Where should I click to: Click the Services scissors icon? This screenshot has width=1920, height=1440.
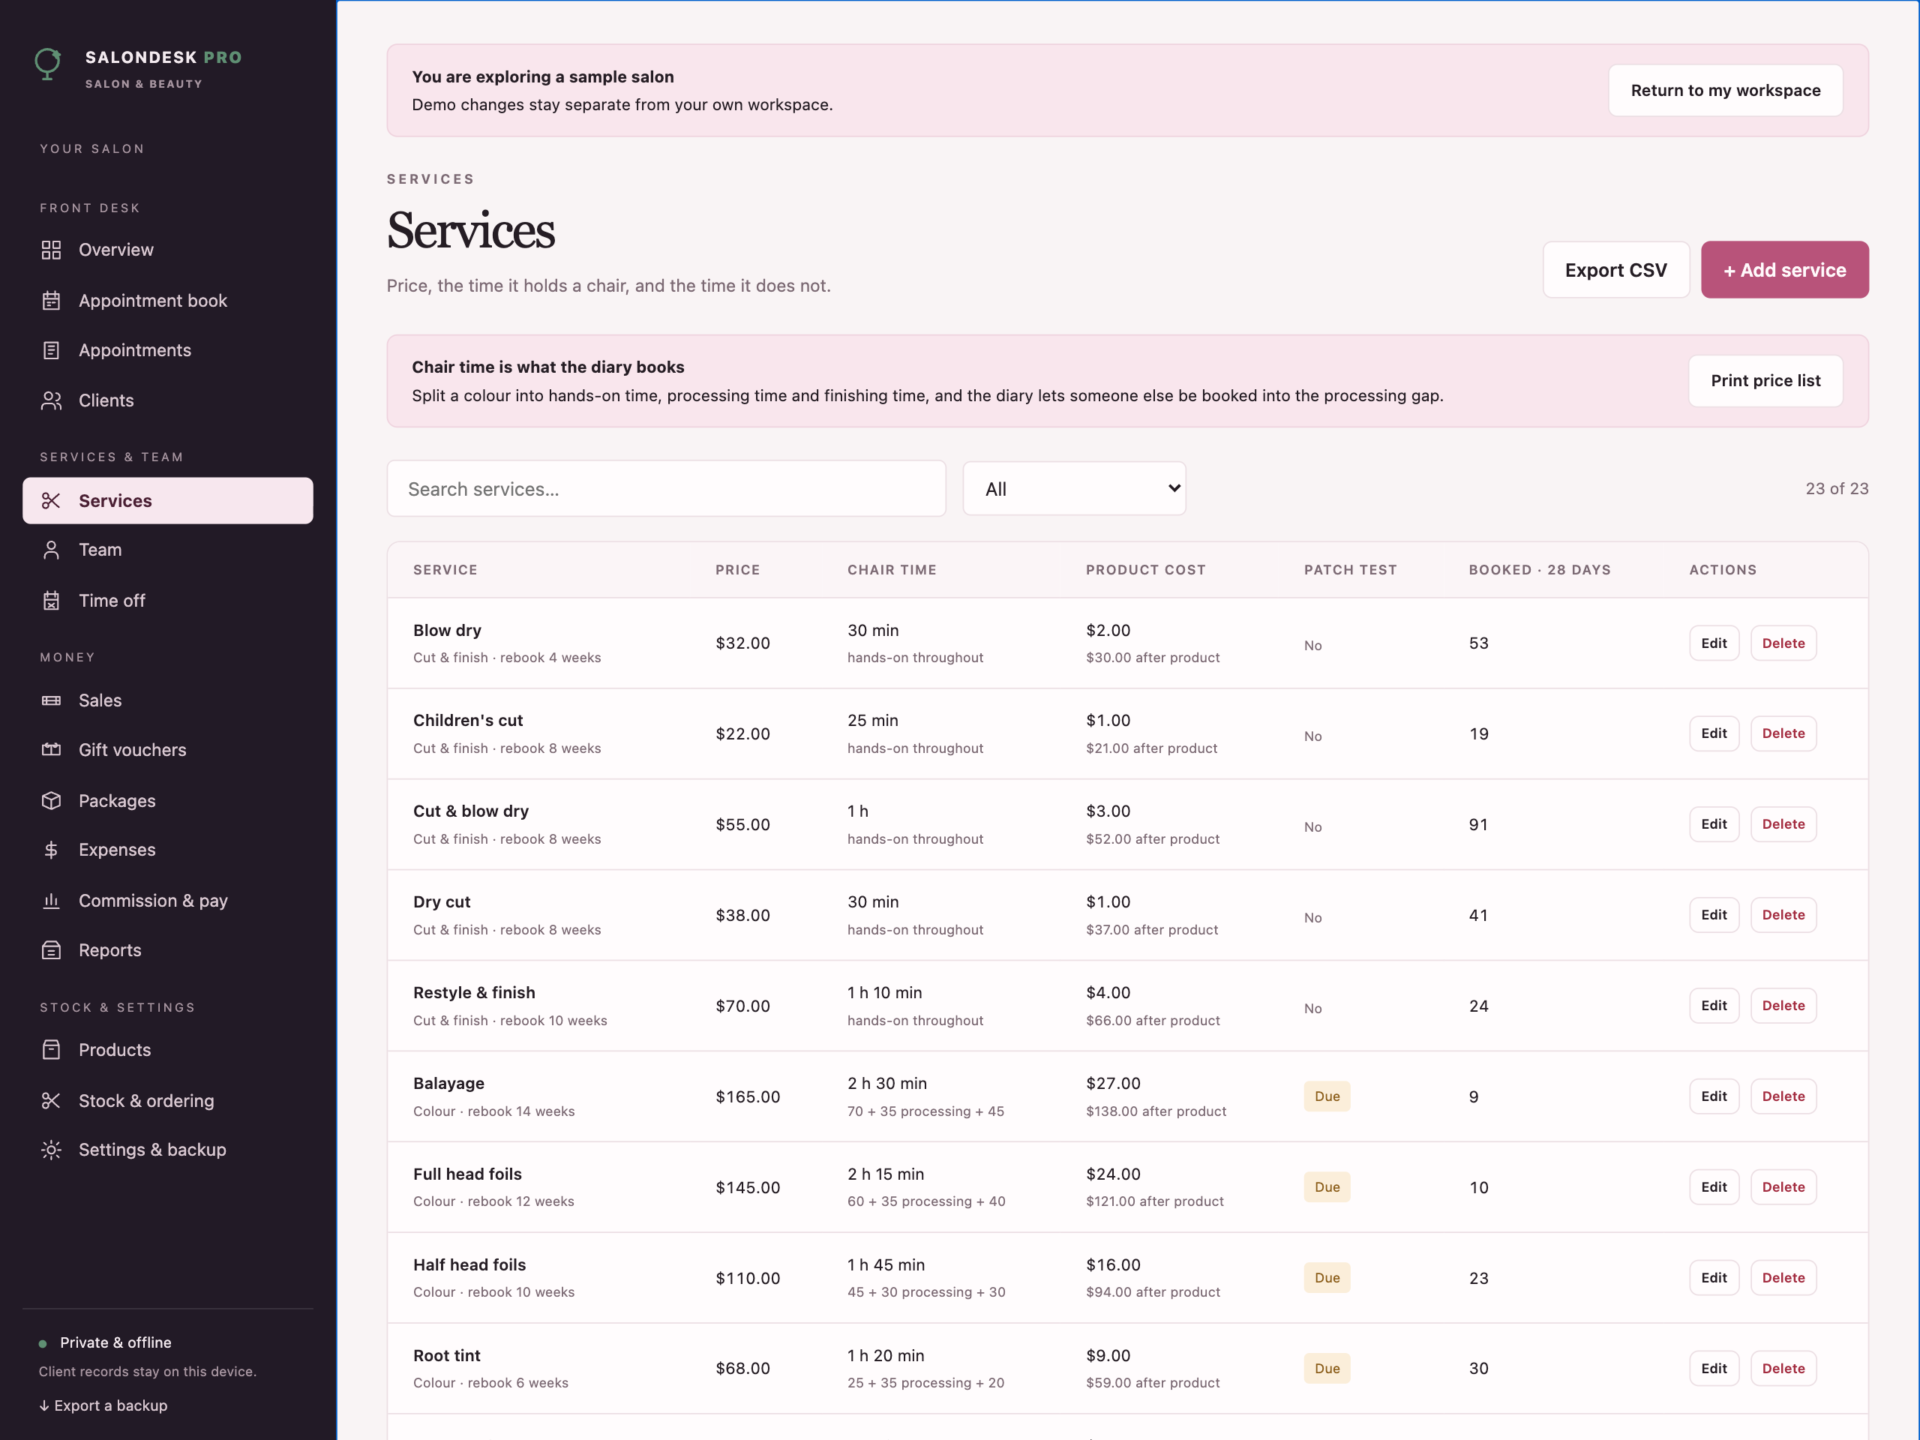(x=51, y=500)
